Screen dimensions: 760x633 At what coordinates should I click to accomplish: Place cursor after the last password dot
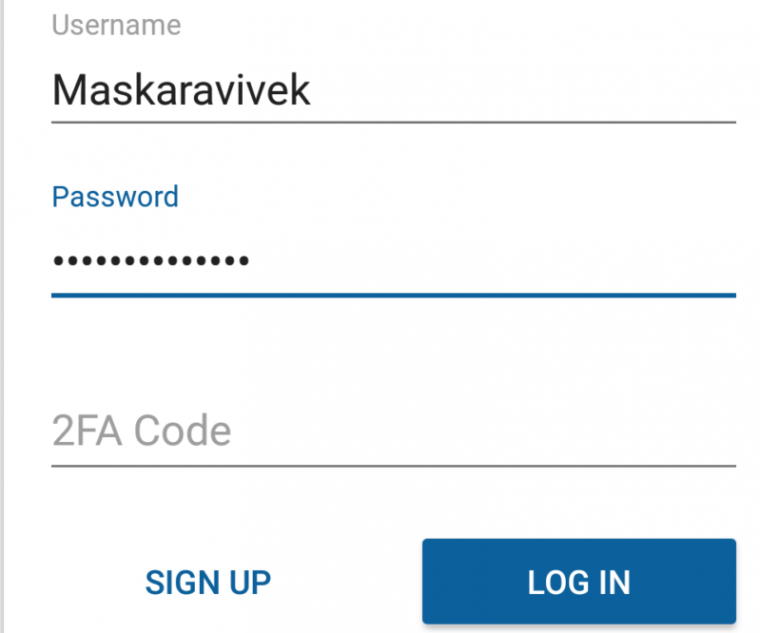click(251, 262)
